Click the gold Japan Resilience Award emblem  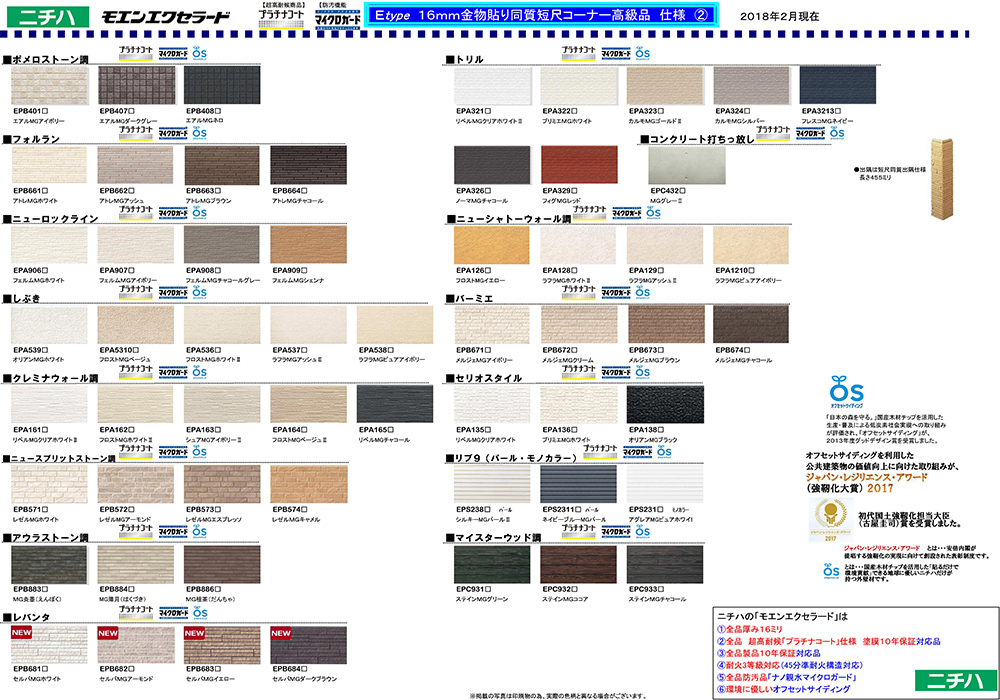tap(830, 519)
